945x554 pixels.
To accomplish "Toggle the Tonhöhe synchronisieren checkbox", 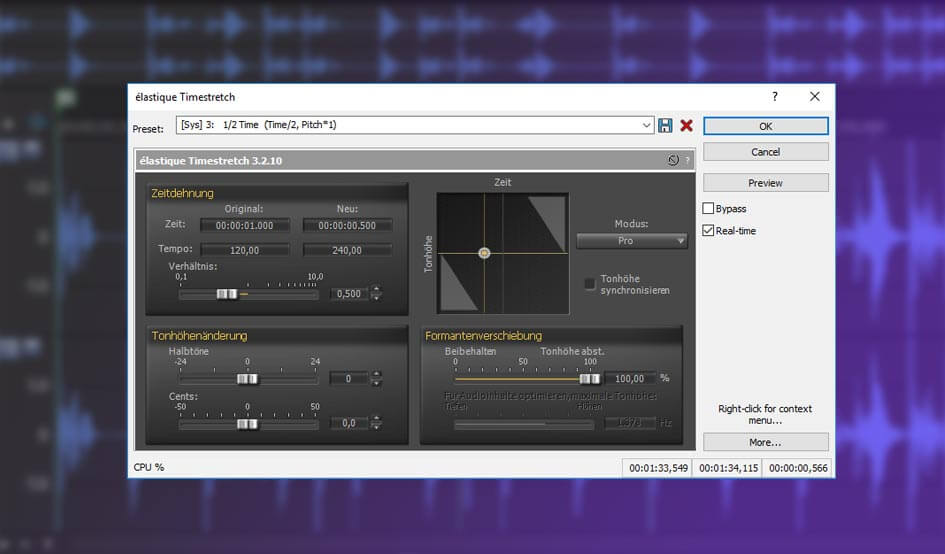I will [590, 284].
